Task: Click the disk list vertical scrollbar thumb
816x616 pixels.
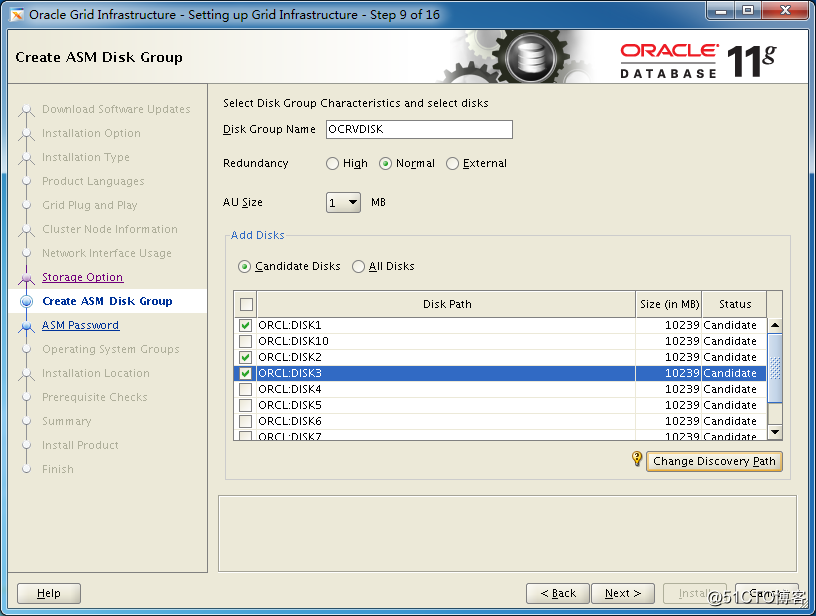Action: tap(775, 368)
